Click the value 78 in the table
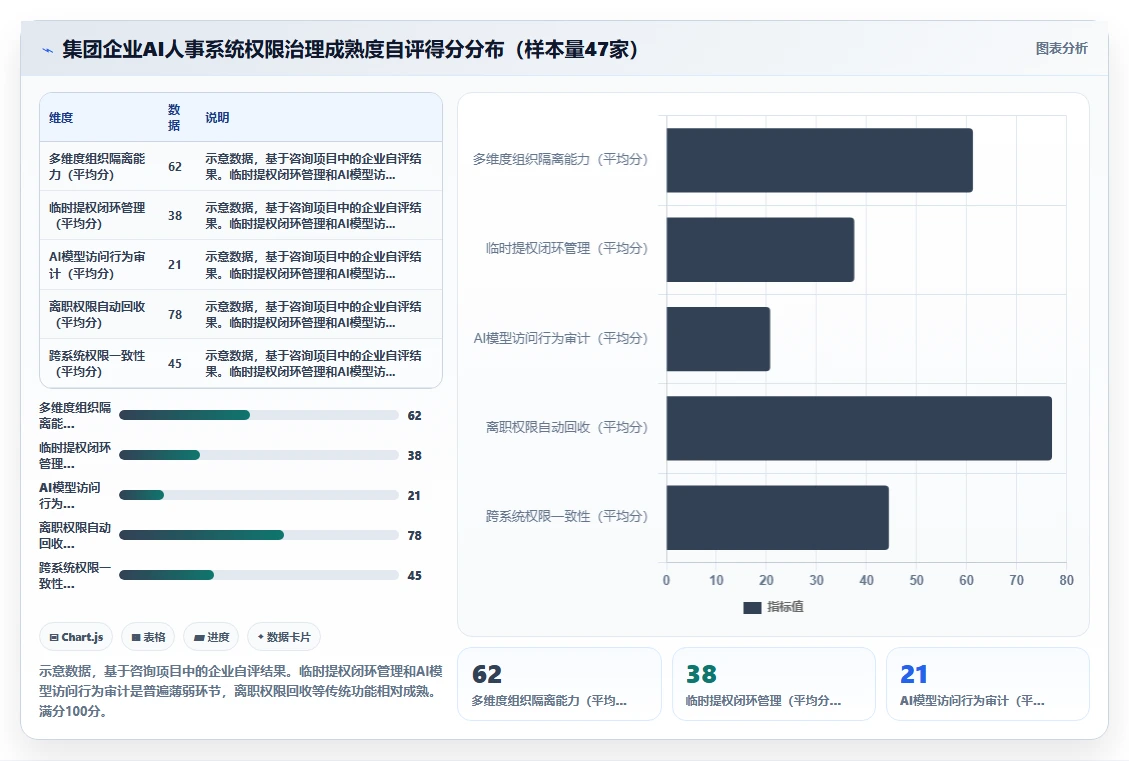 175,315
